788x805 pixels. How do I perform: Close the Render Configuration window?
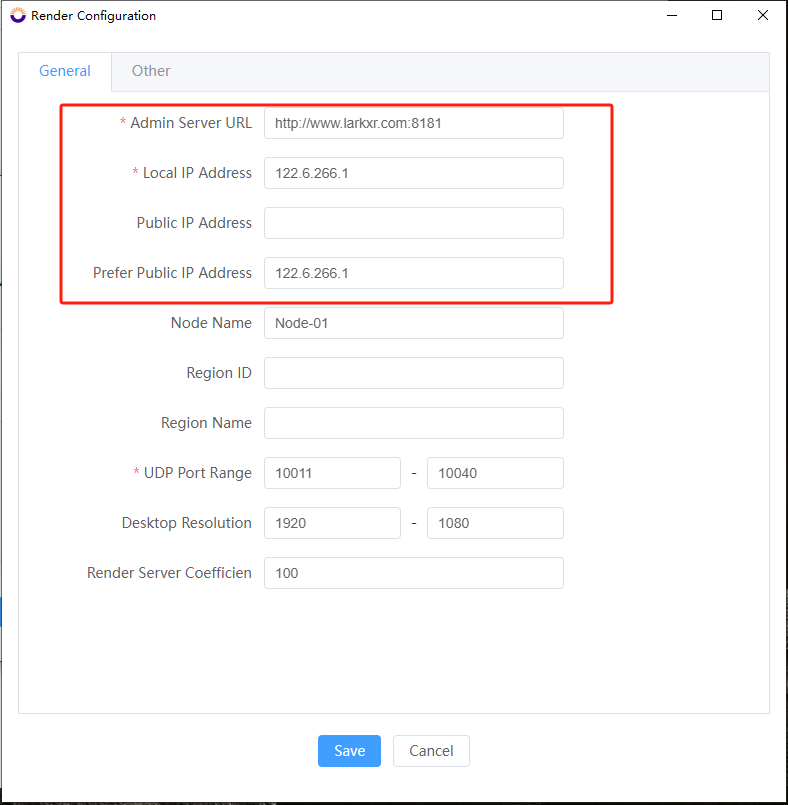[763, 15]
